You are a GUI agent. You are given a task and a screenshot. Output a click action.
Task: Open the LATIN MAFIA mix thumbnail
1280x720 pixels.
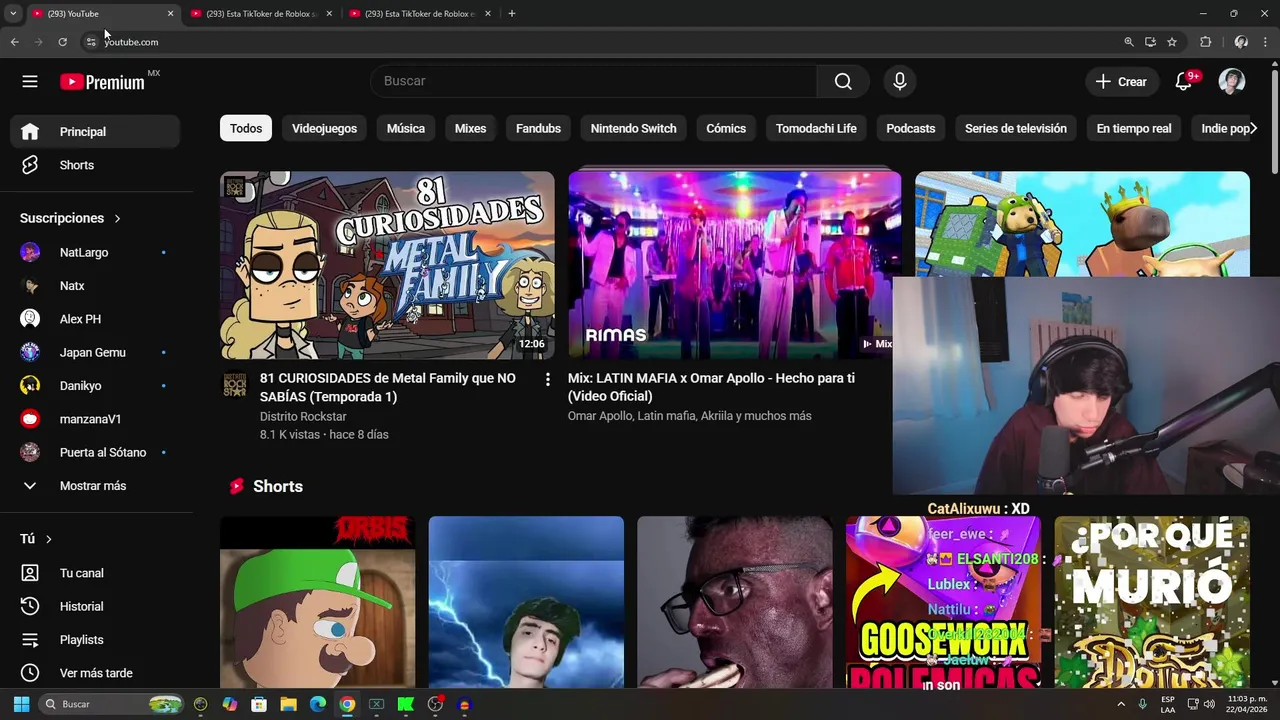click(x=734, y=265)
